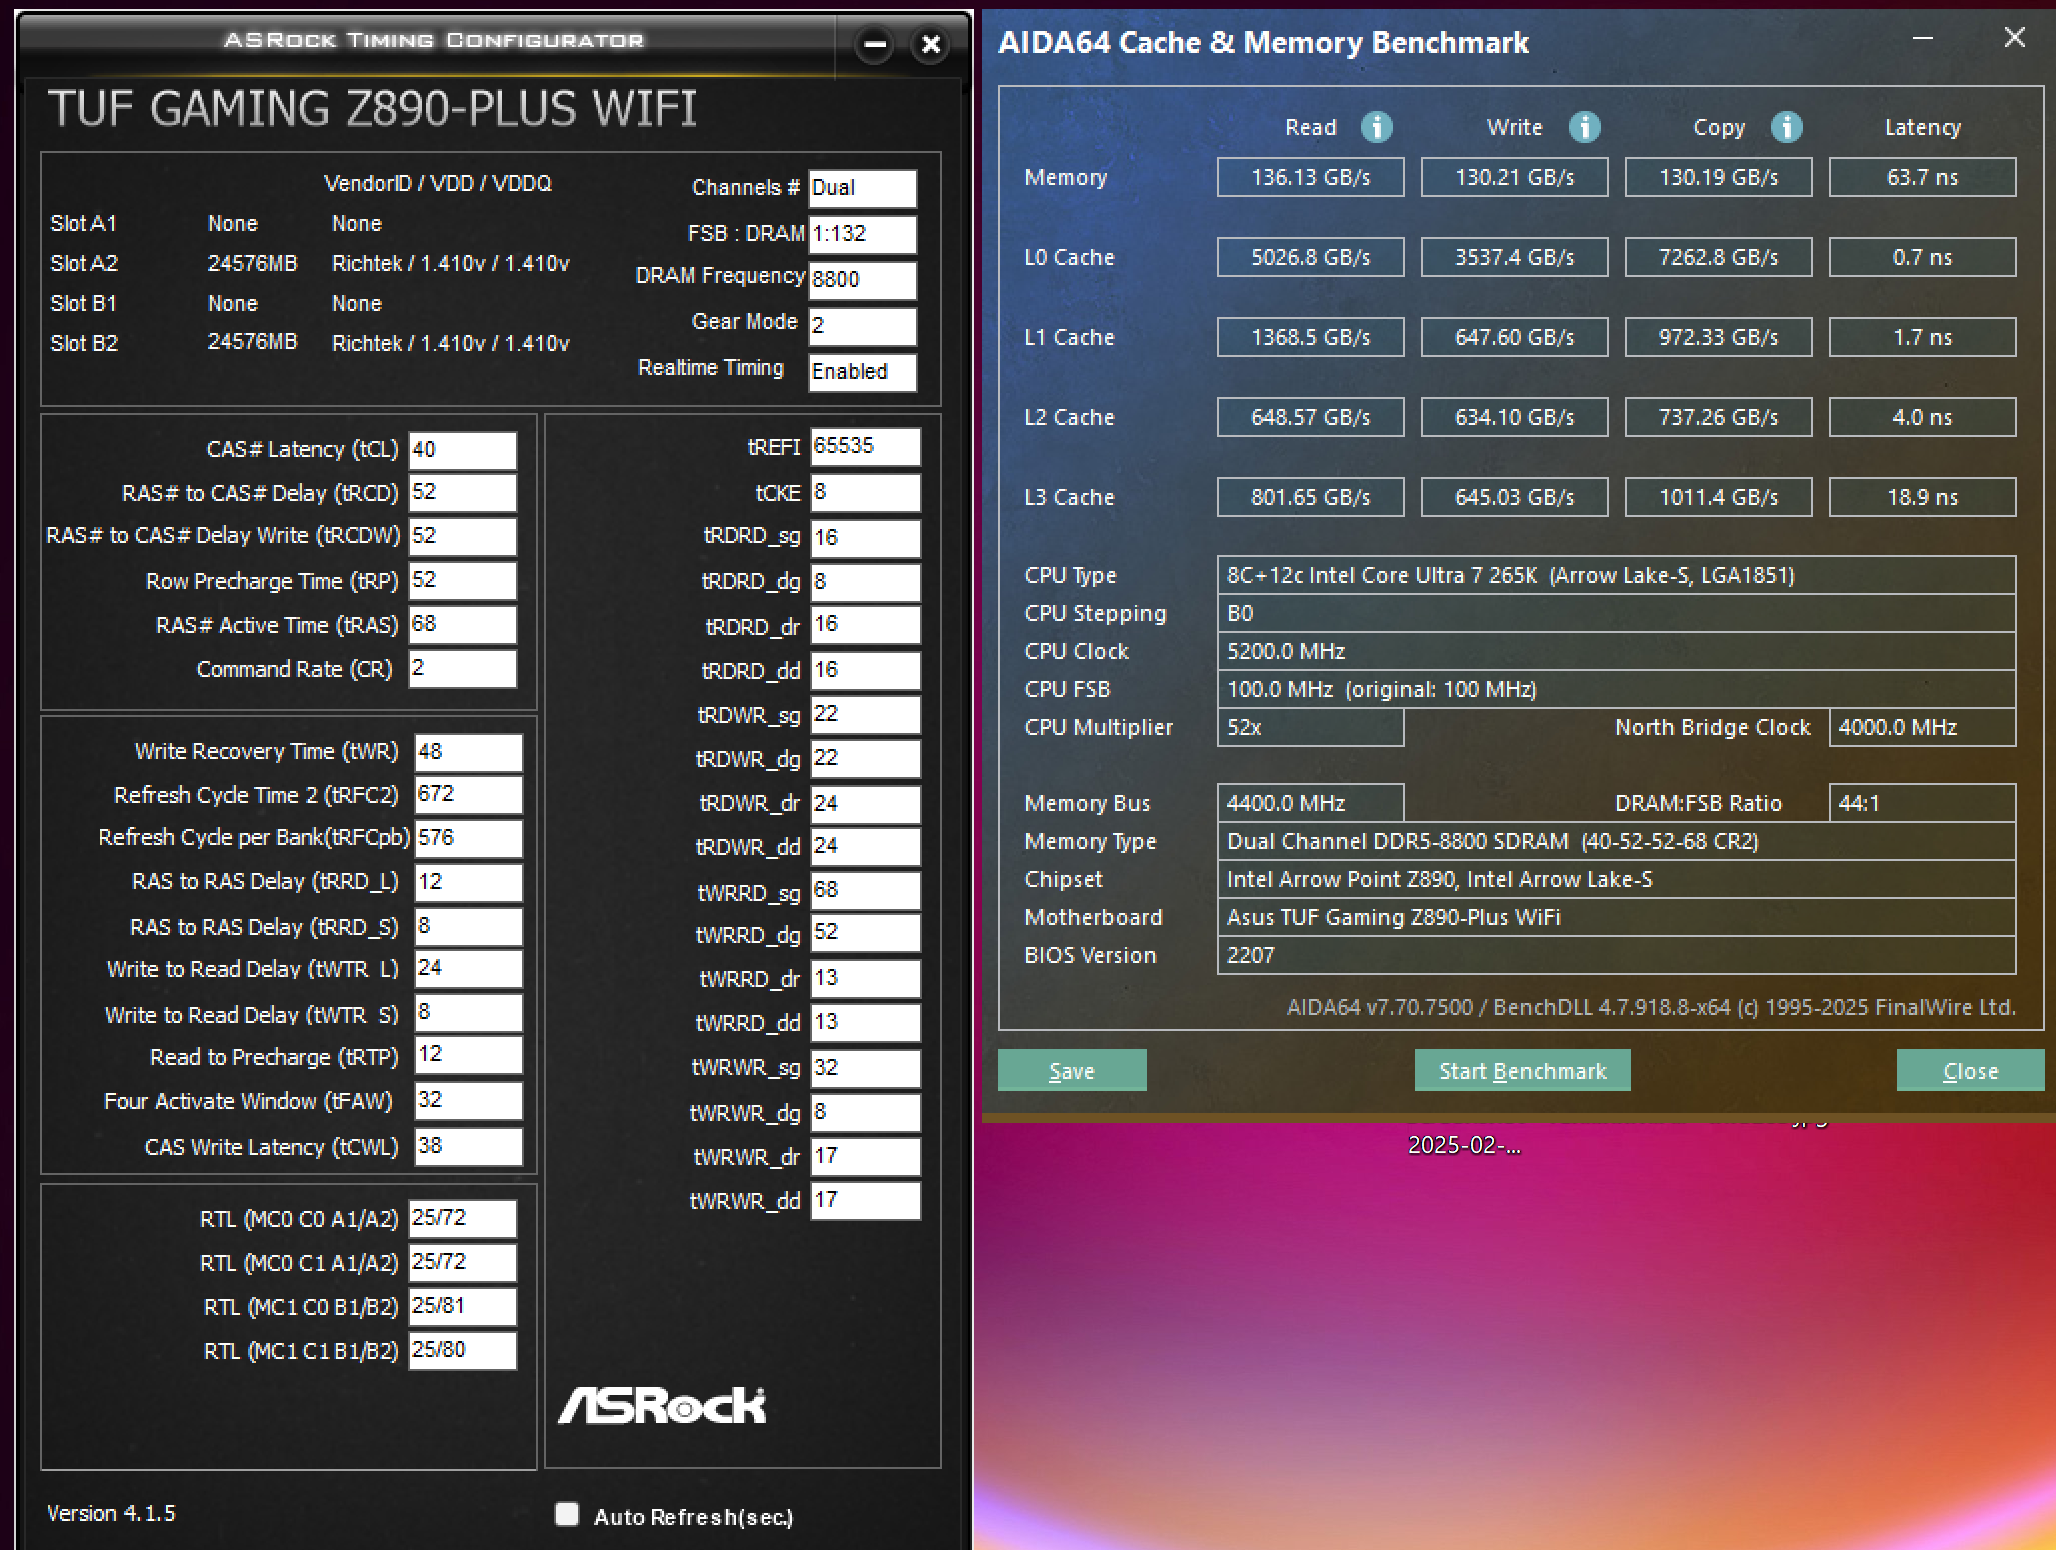Click the DRAM Frequency field
Image resolution: width=2056 pixels, height=1550 pixels.
pos(861,279)
